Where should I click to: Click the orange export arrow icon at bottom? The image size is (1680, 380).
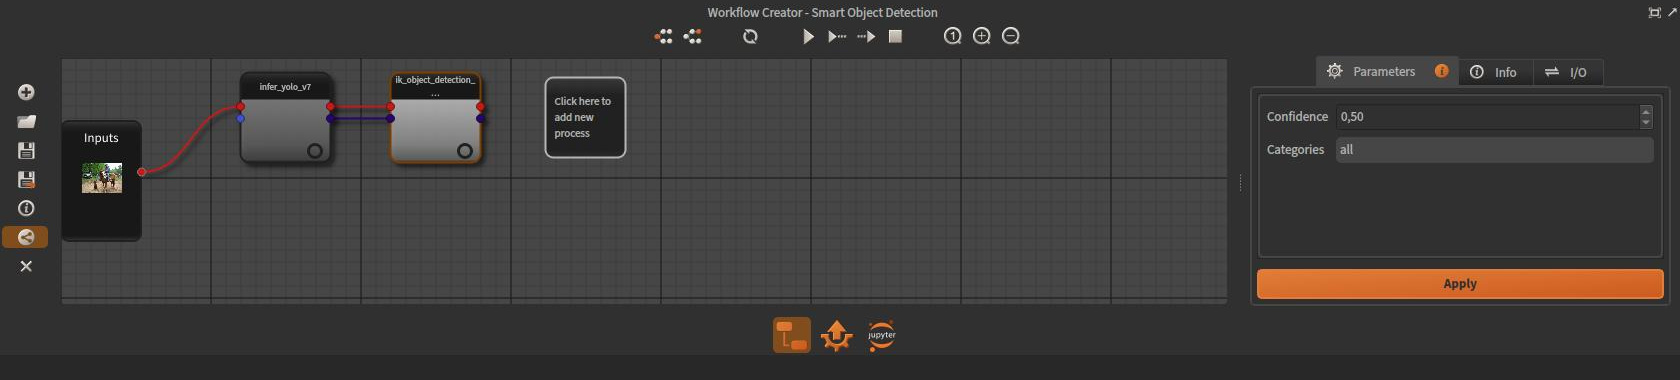[836, 336]
